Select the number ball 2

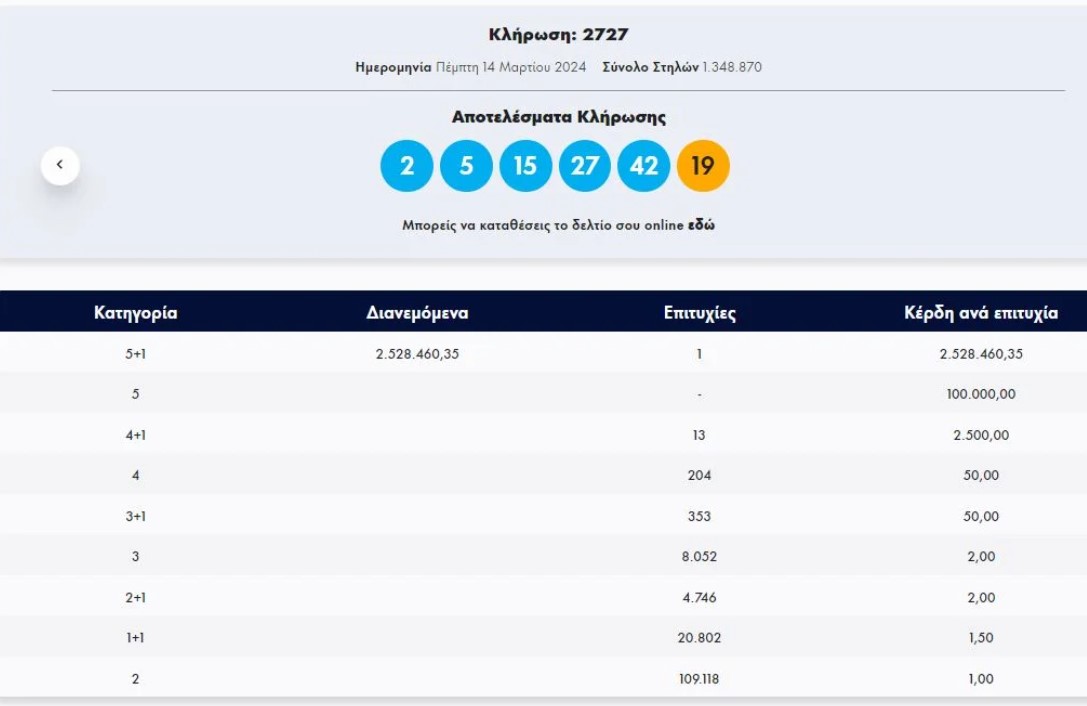[406, 167]
